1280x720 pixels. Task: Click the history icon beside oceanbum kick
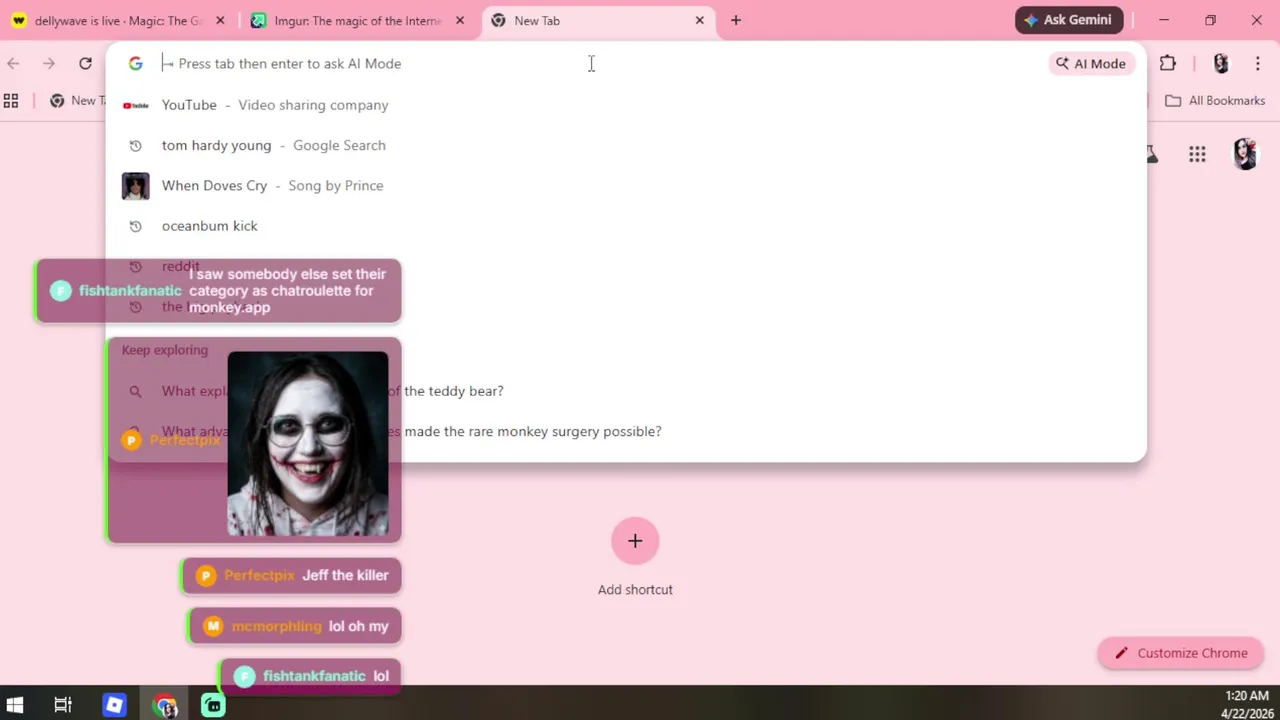(135, 226)
